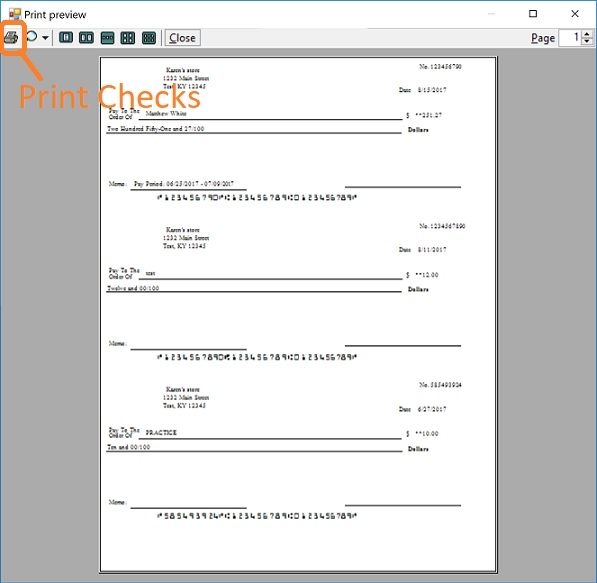Image resolution: width=597 pixels, height=583 pixels.
Task: Click payee name Matthew White
Action: coord(166,113)
